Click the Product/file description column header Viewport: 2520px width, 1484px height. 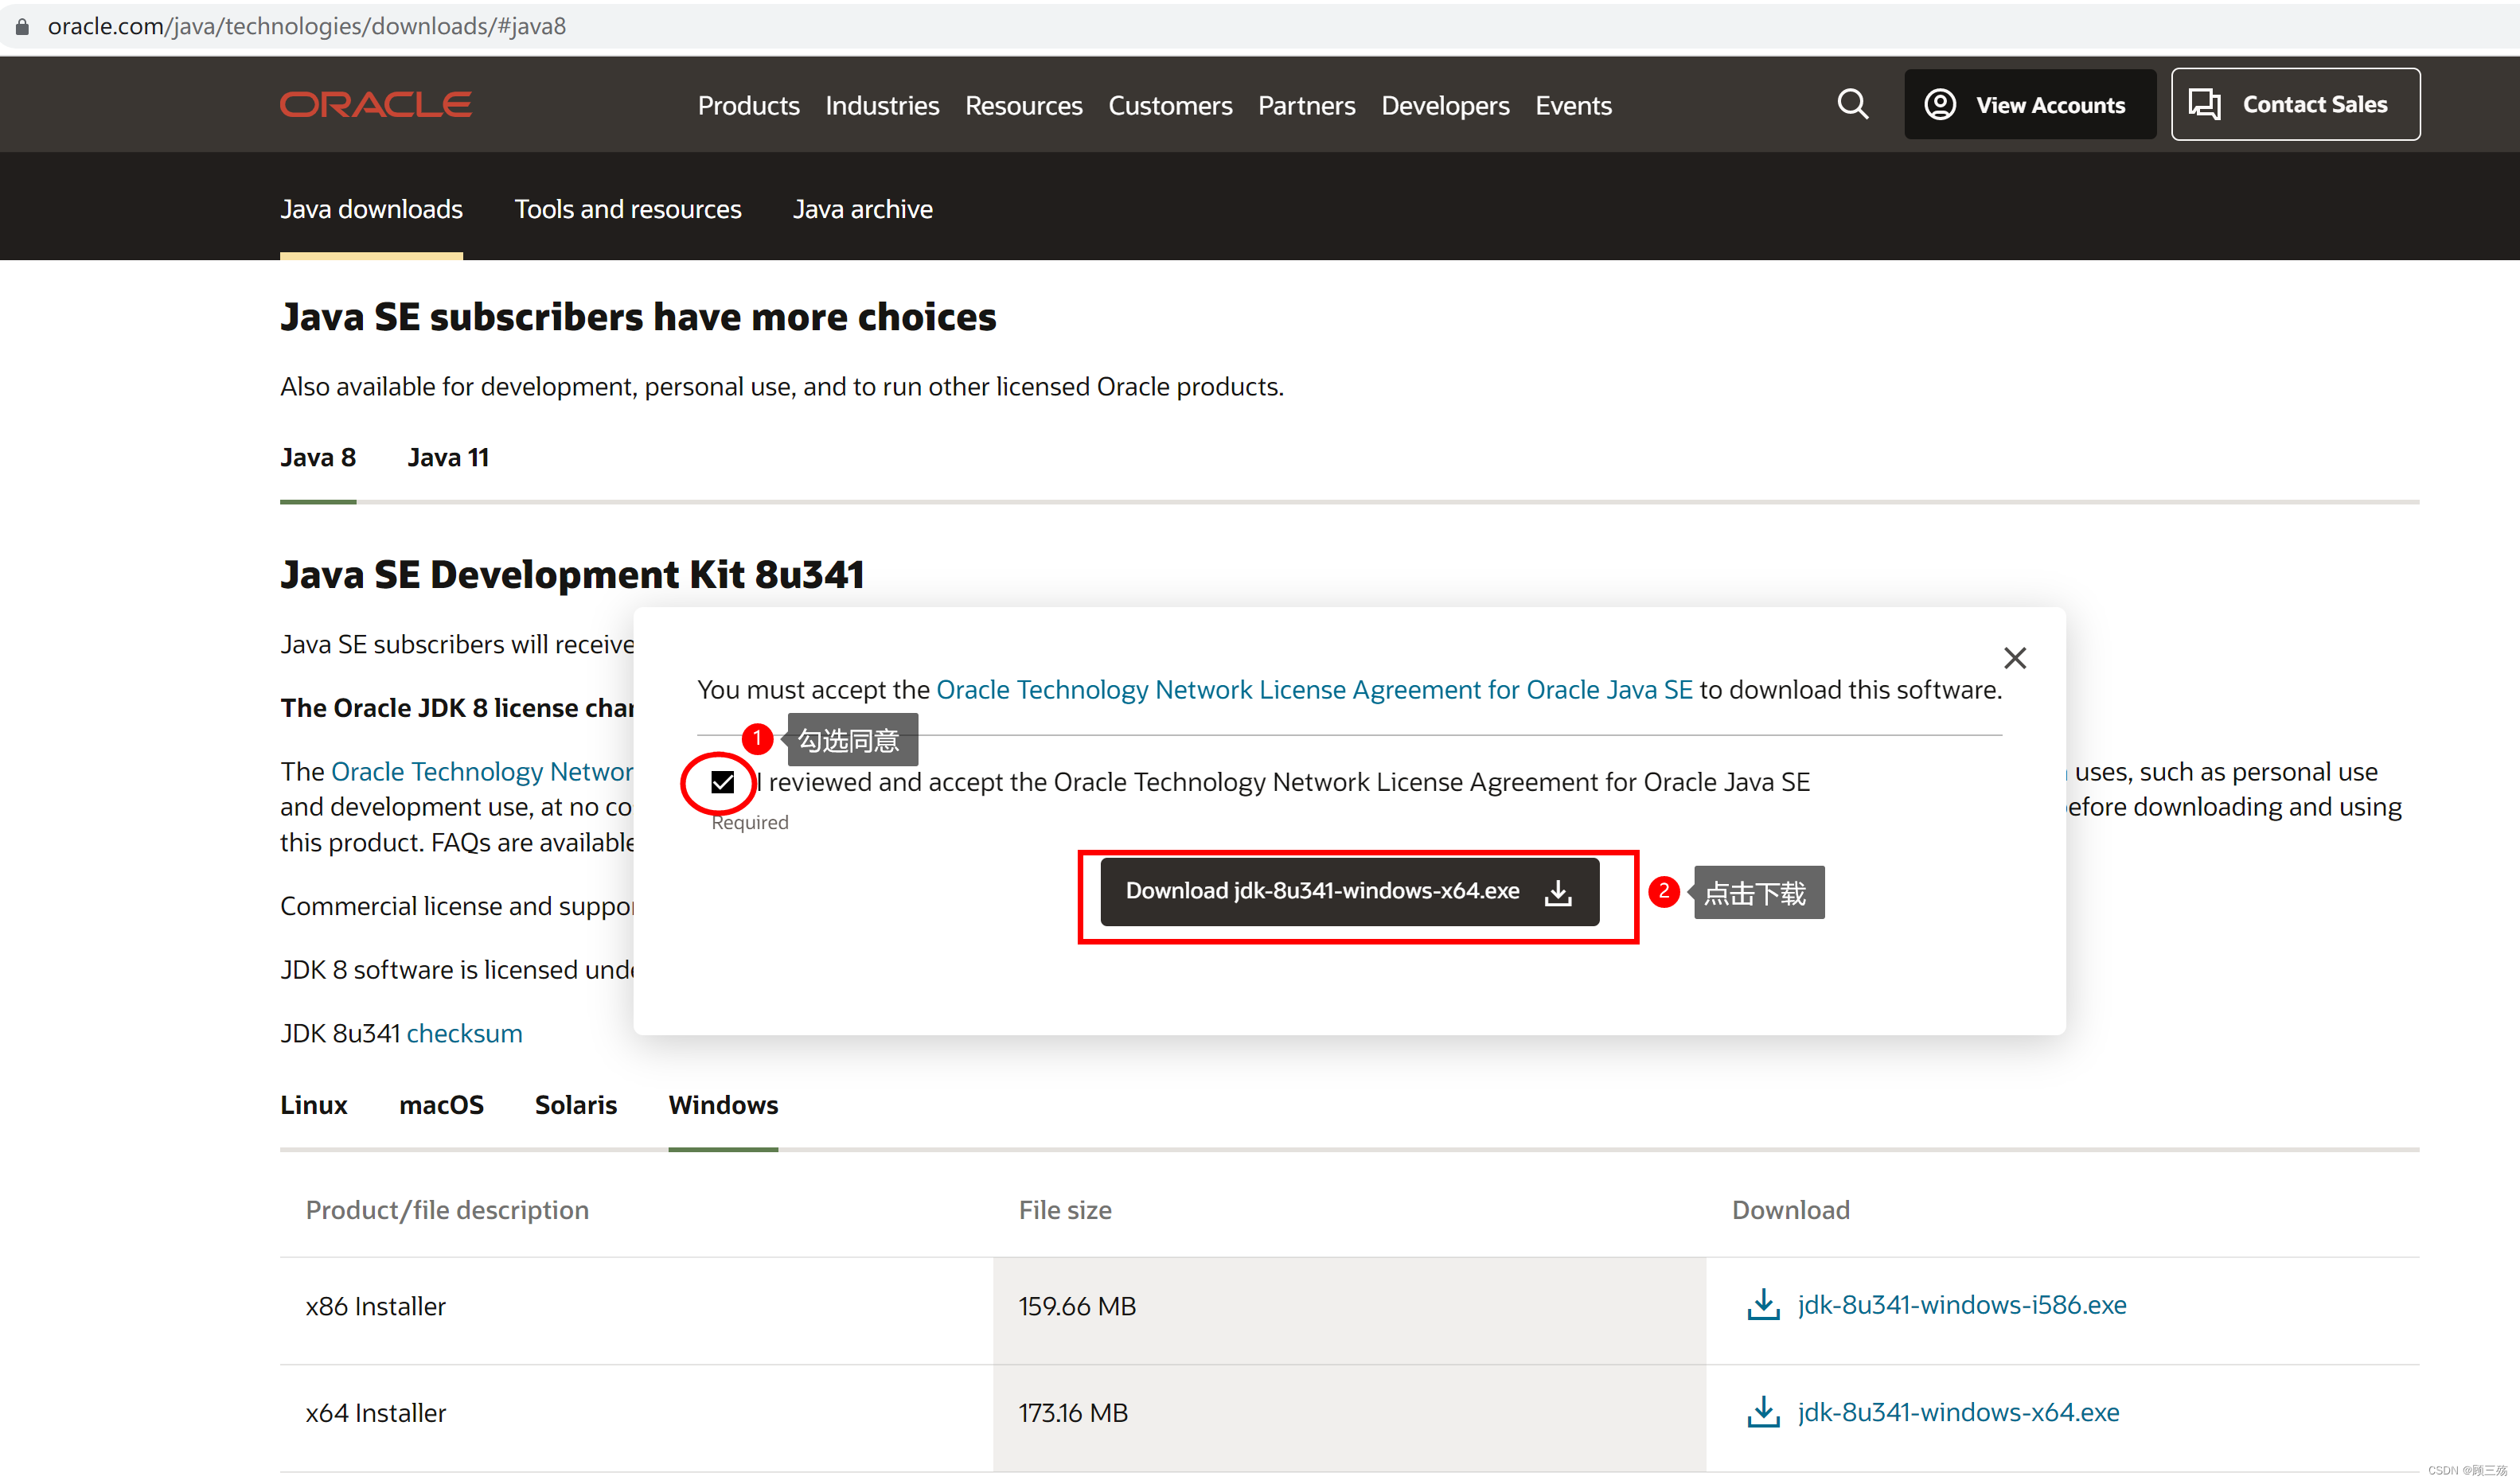(447, 1210)
